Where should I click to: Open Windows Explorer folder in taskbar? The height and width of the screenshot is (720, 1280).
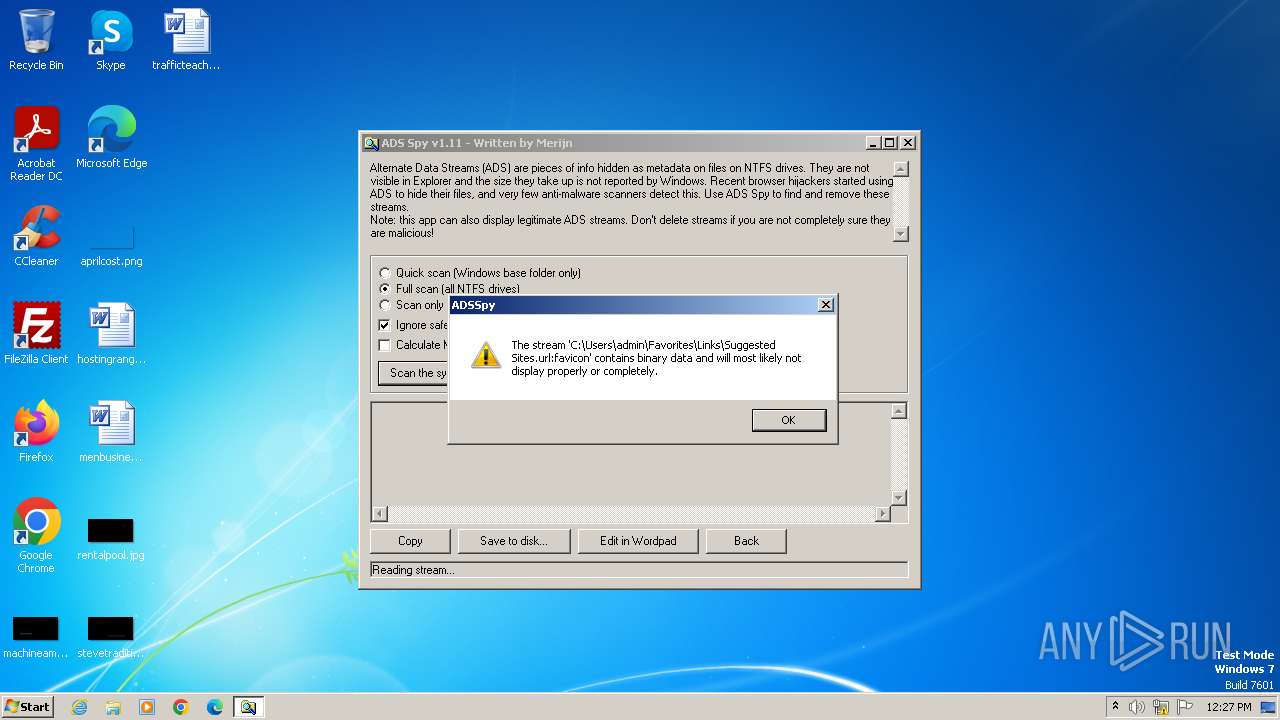(x=113, y=707)
